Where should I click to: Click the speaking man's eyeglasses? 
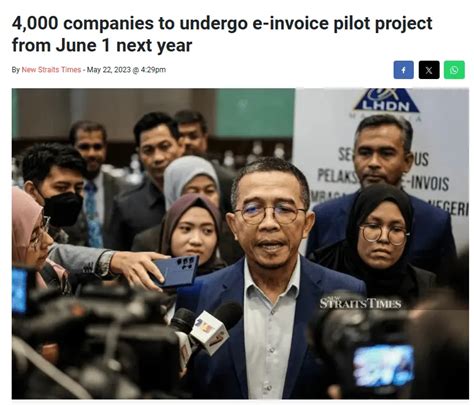pos(269,214)
